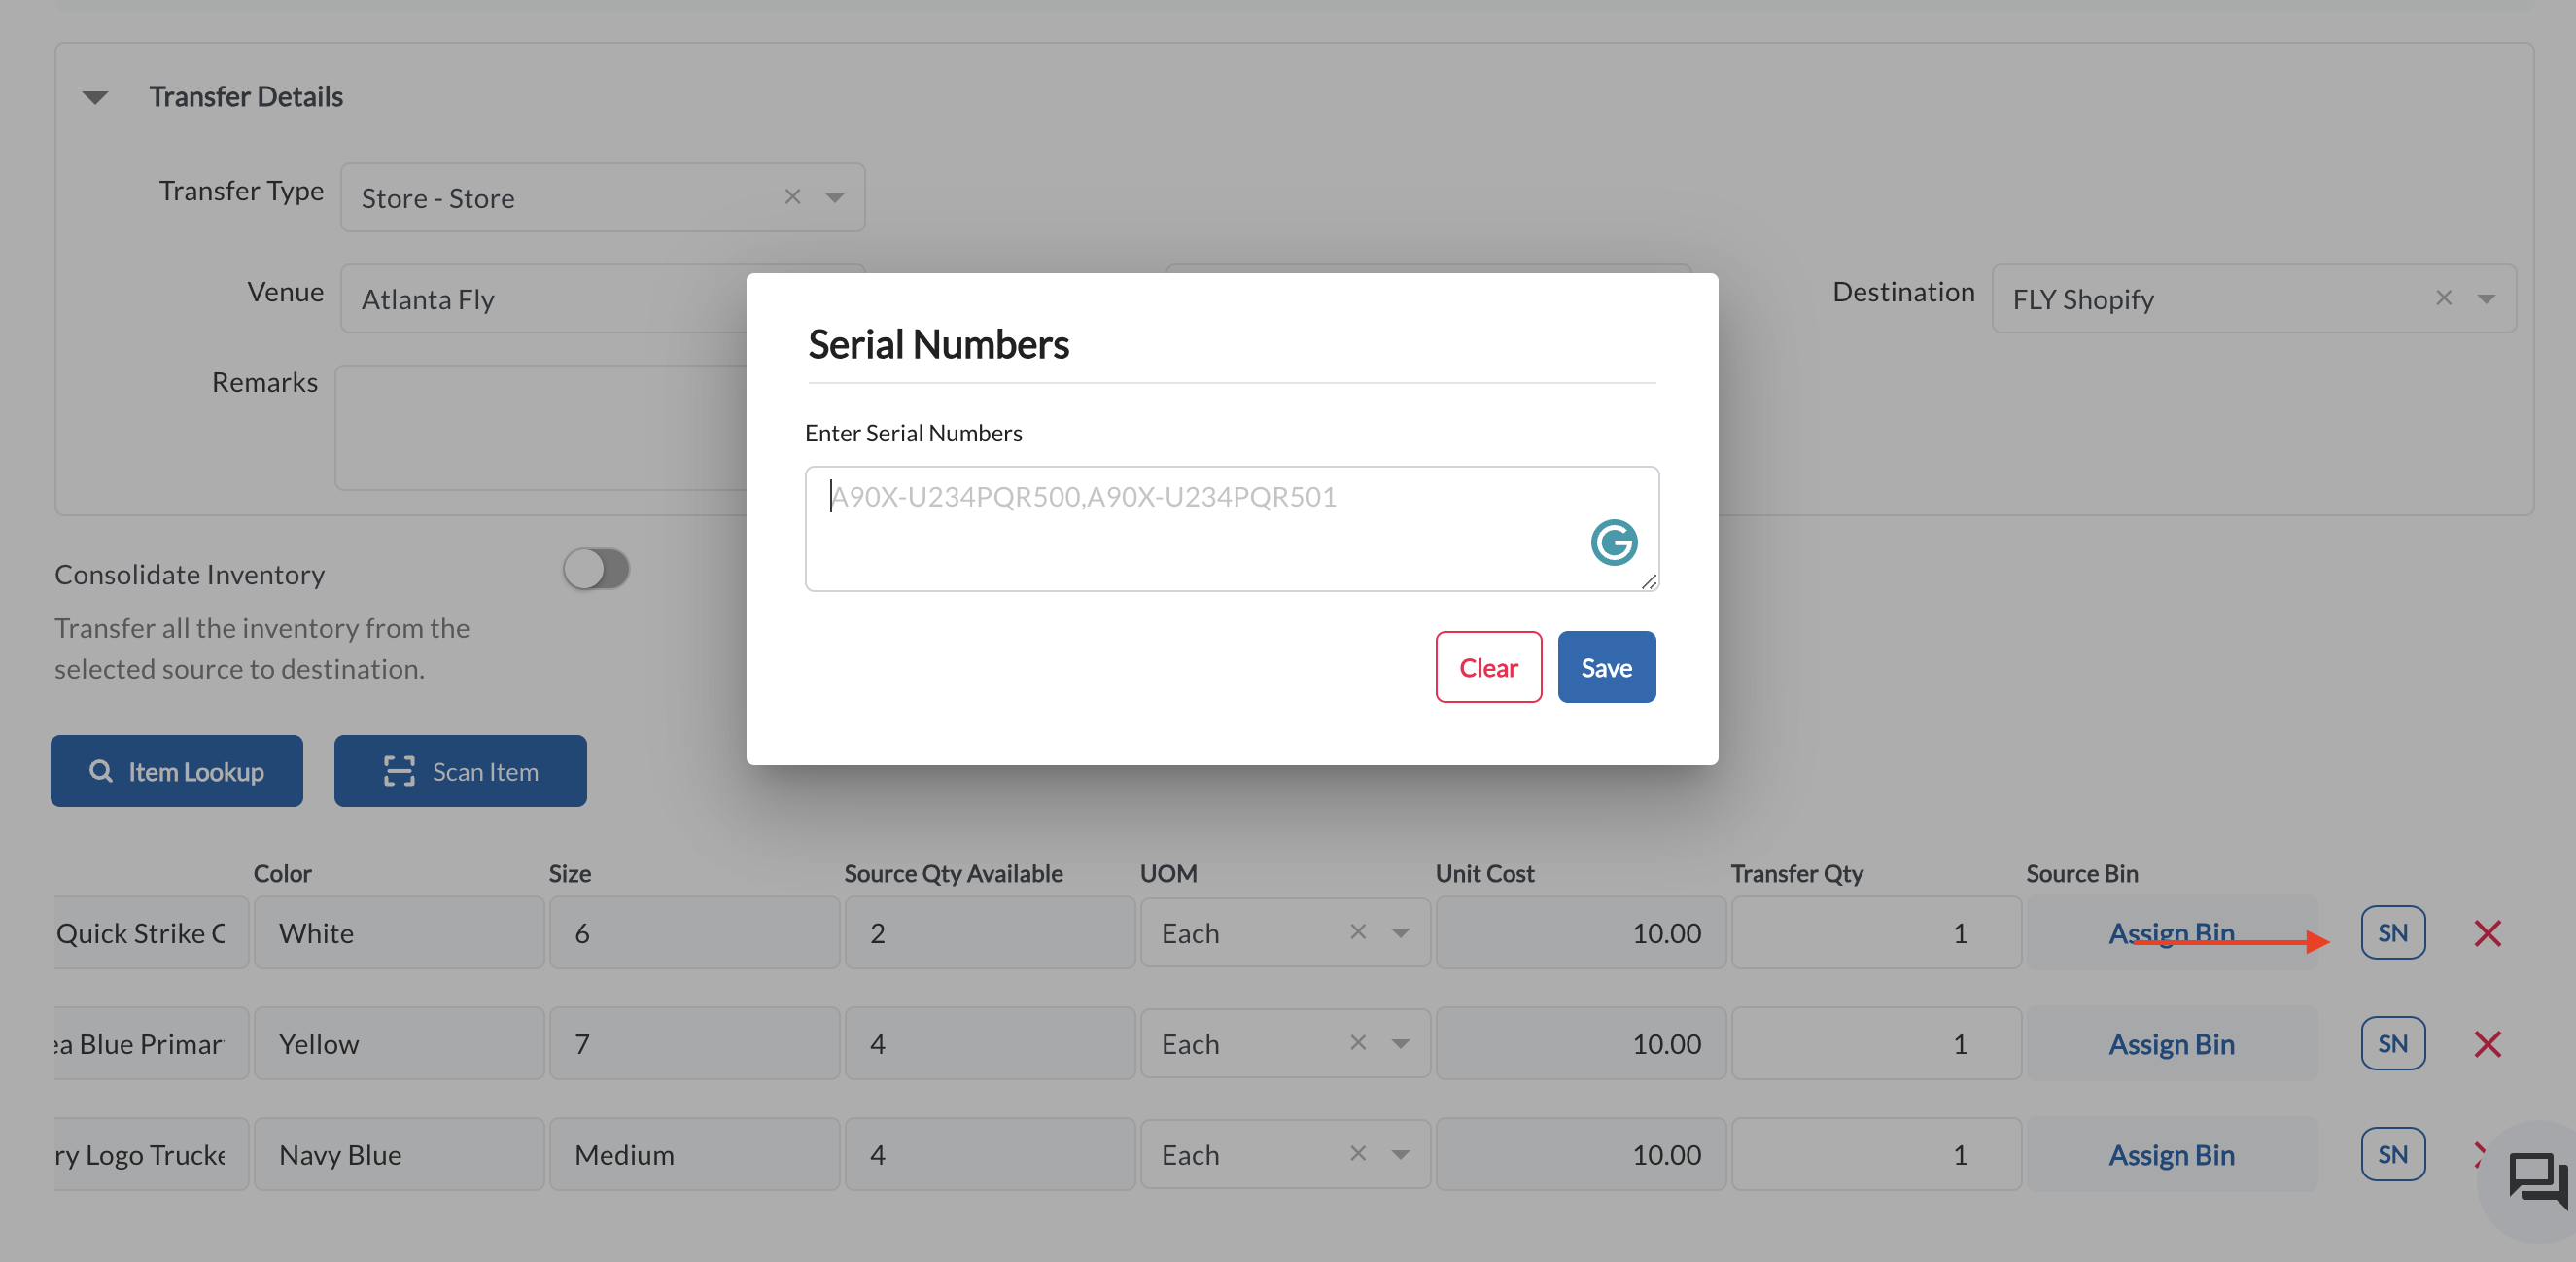Image resolution: width=2576 pixels, height=1262 pixels.
Task: Clear the Transfer Type selection
Action: 792,196
